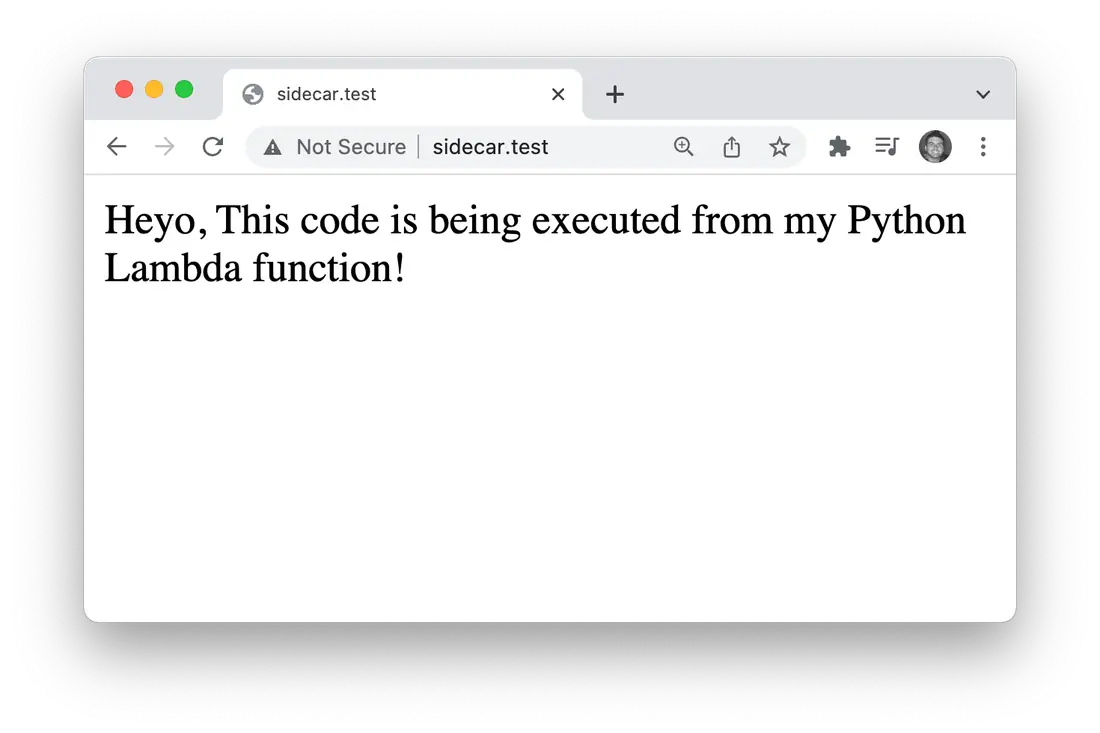Close window with the red button

click(124, 89)
